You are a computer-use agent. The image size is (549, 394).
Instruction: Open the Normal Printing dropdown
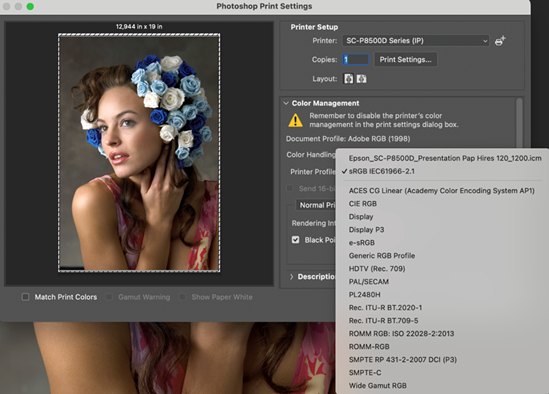point(316,205)
